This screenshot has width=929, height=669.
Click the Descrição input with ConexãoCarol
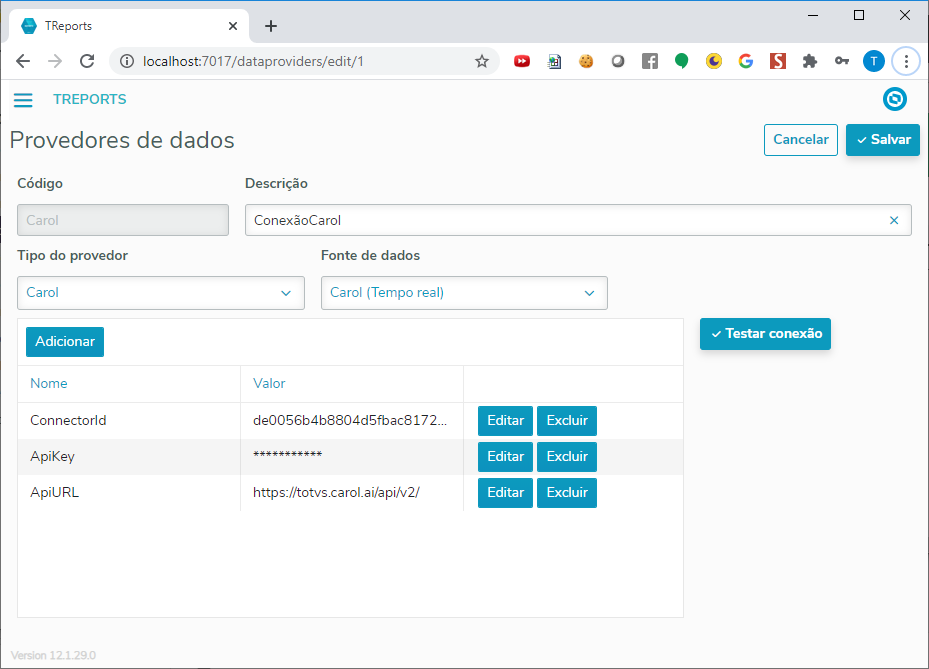(578, 220)
